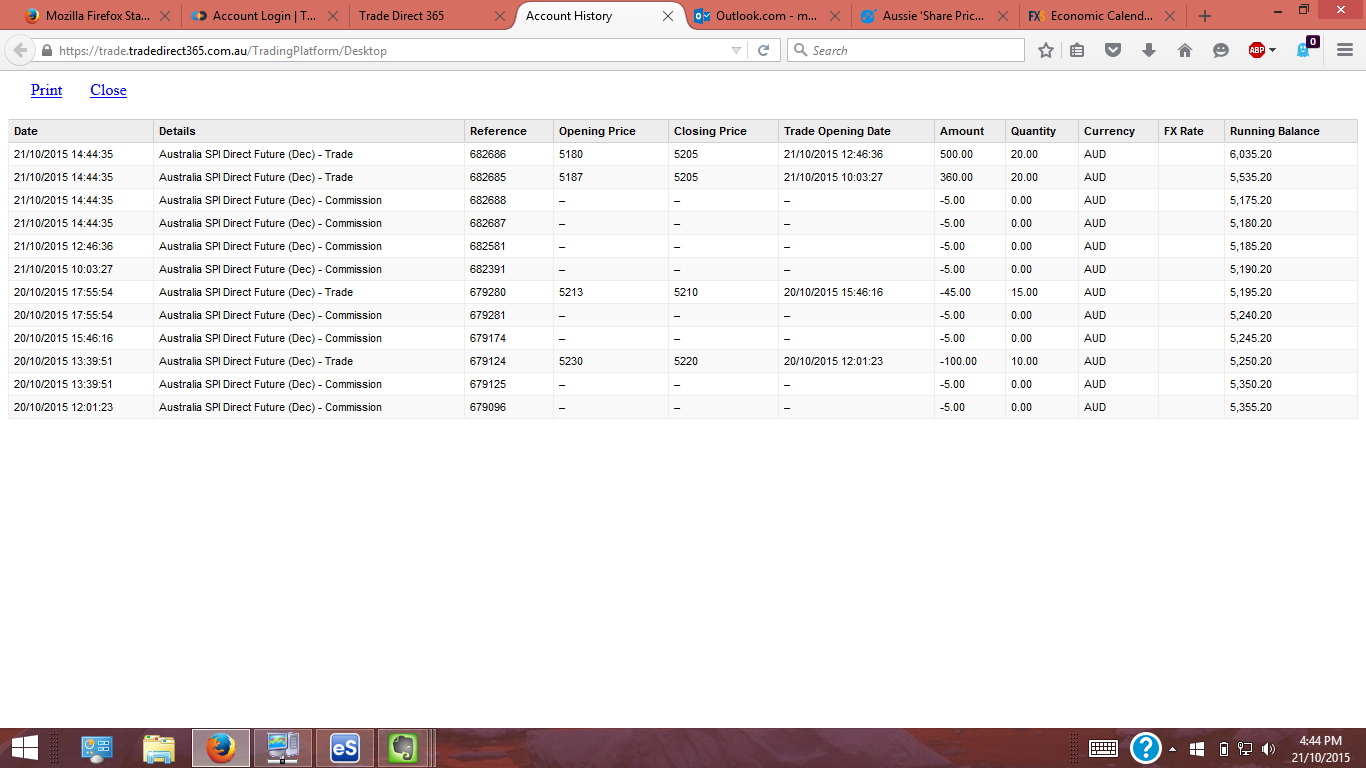Image resolution: width=1366 pixels, height=768 pixels.
Task: Open the Windows Start button
Action: click(x=25, y=748)
